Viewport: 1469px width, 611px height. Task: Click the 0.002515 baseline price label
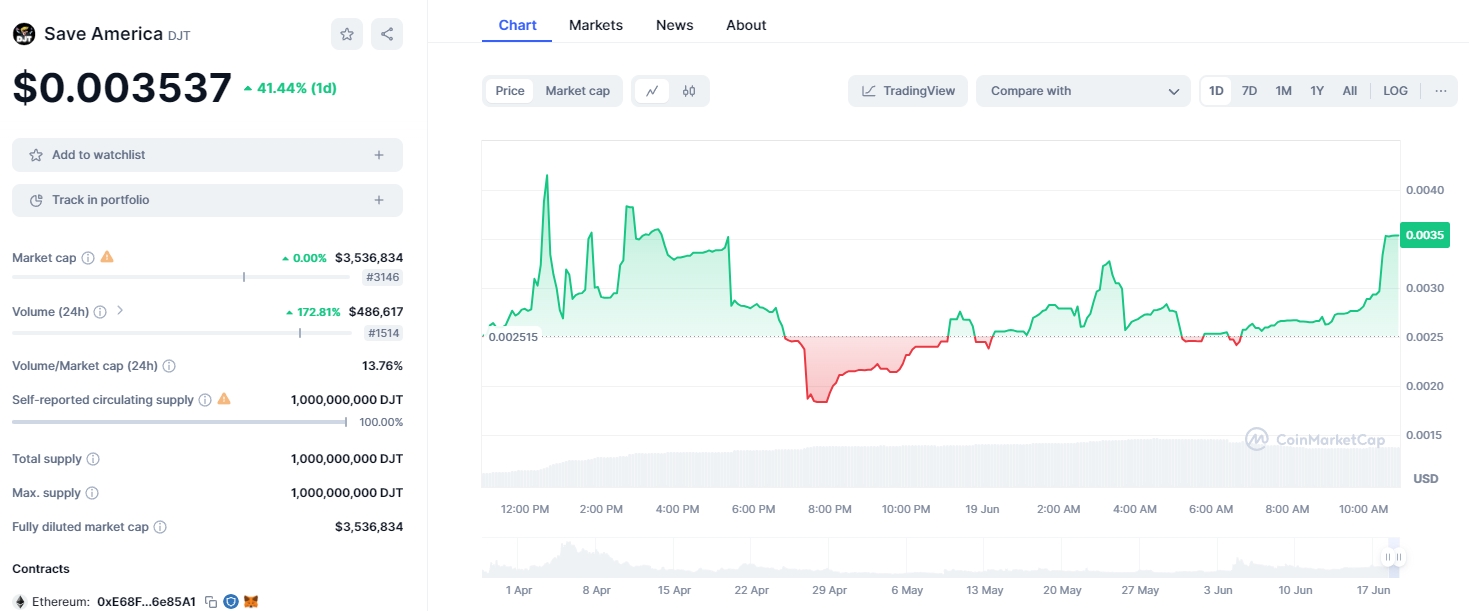coord(513,337)
